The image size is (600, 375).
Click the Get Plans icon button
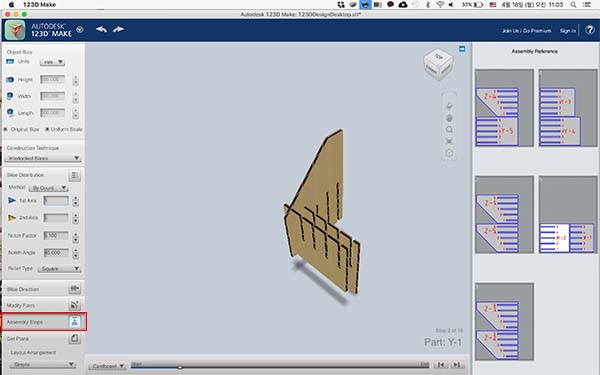(x=75, y=338)
